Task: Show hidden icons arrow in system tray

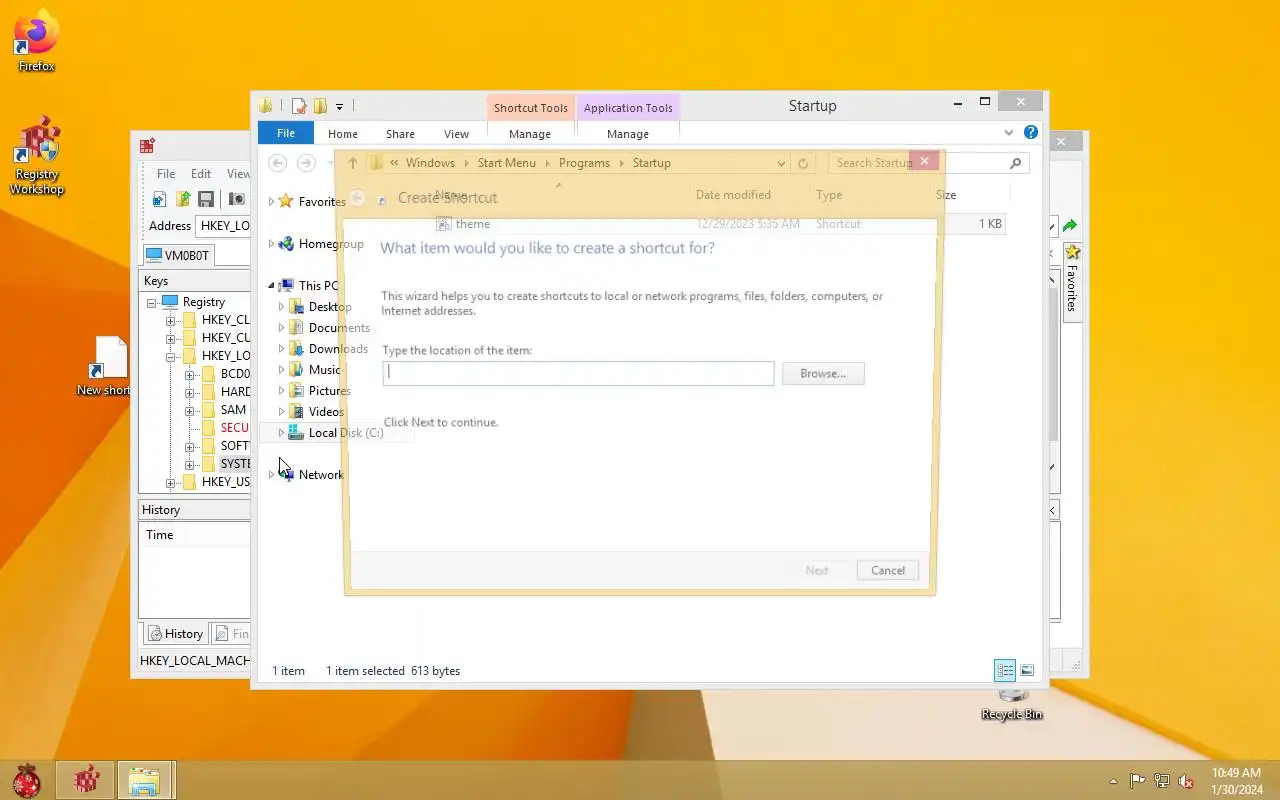Action: coord(1113,781)
